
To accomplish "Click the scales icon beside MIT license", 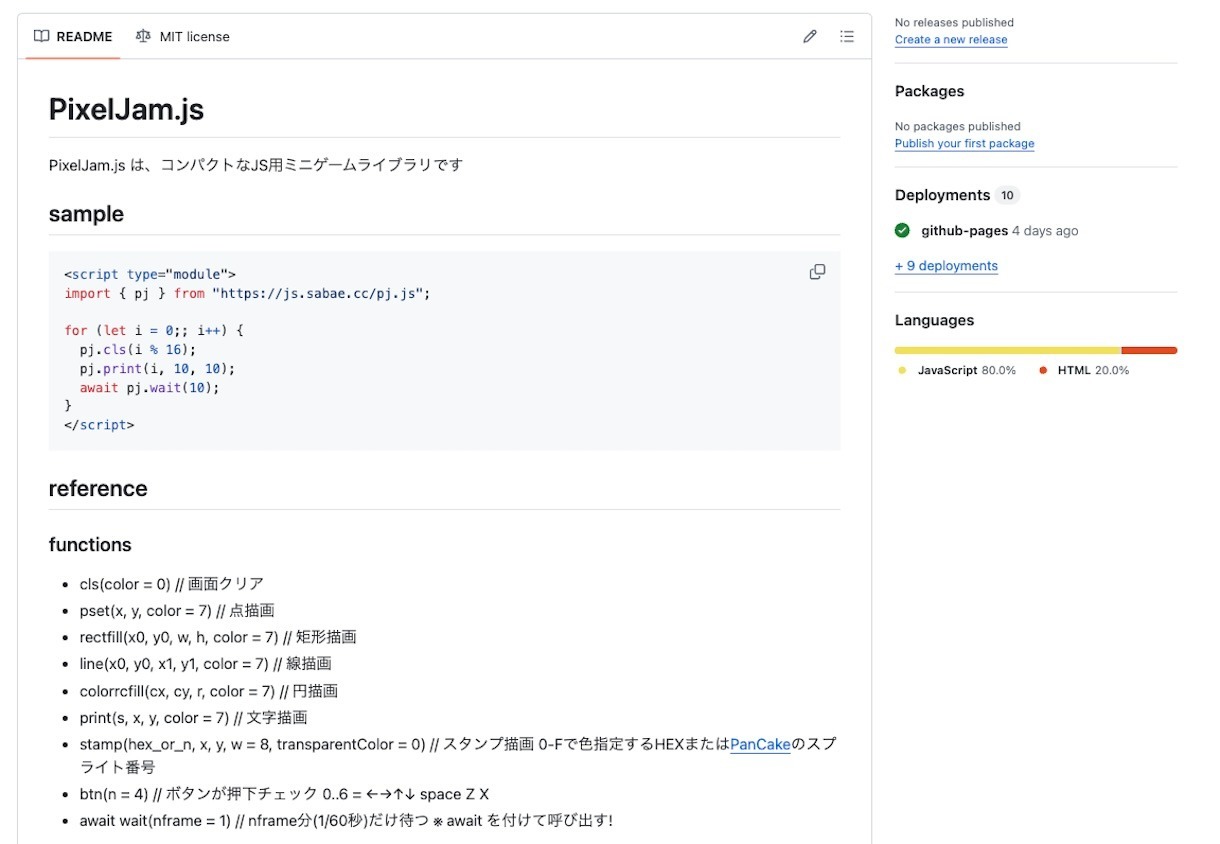I will 143,37.
